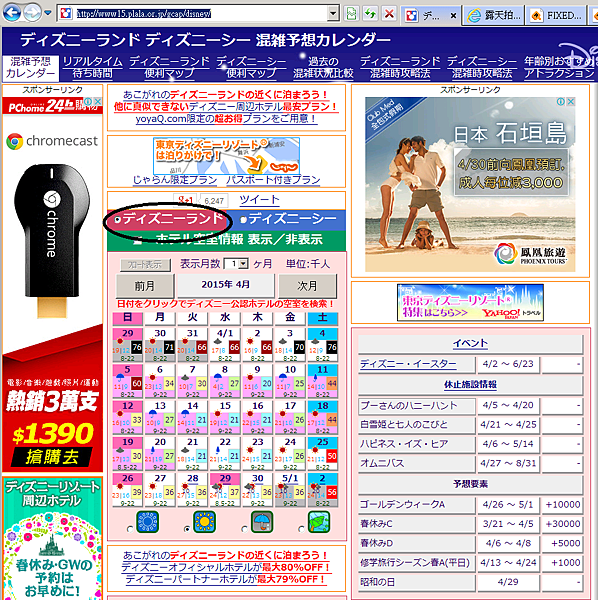Click ディズニーオフィシャルホテル 最大80%OFF link

[x=226, y=567]
